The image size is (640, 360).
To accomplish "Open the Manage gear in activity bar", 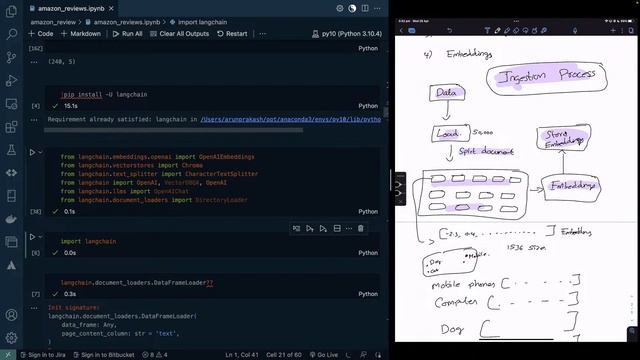I will pos(11,338).
